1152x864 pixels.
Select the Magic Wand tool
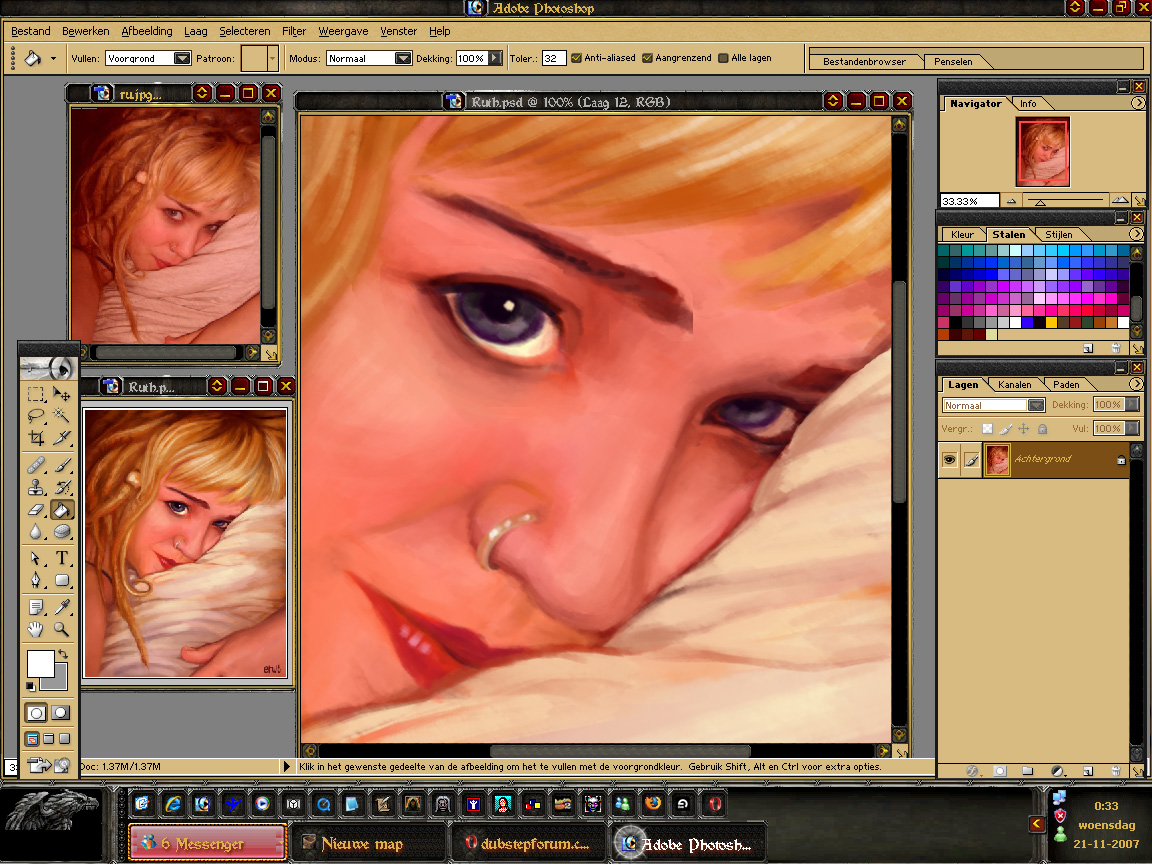pyautogui.click(x=62, y=416)
